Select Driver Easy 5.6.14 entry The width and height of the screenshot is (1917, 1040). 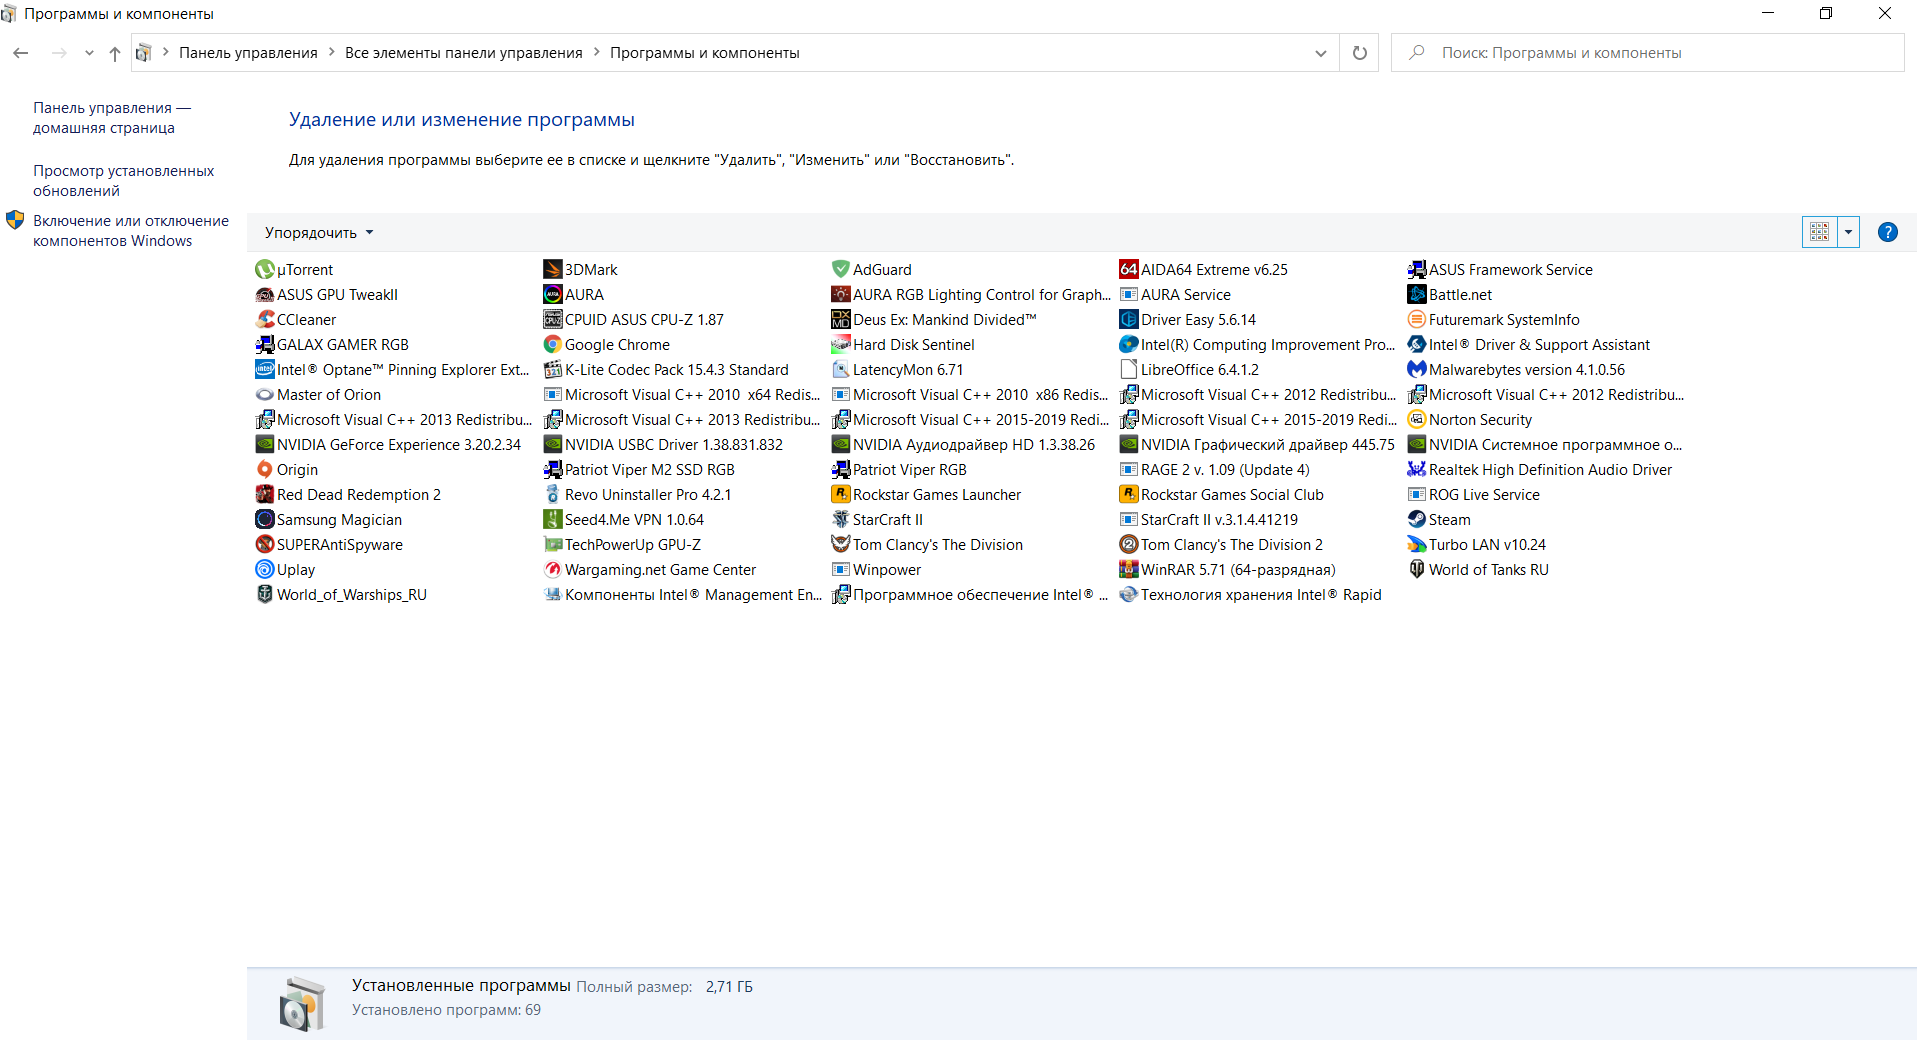coord(1188,320)
